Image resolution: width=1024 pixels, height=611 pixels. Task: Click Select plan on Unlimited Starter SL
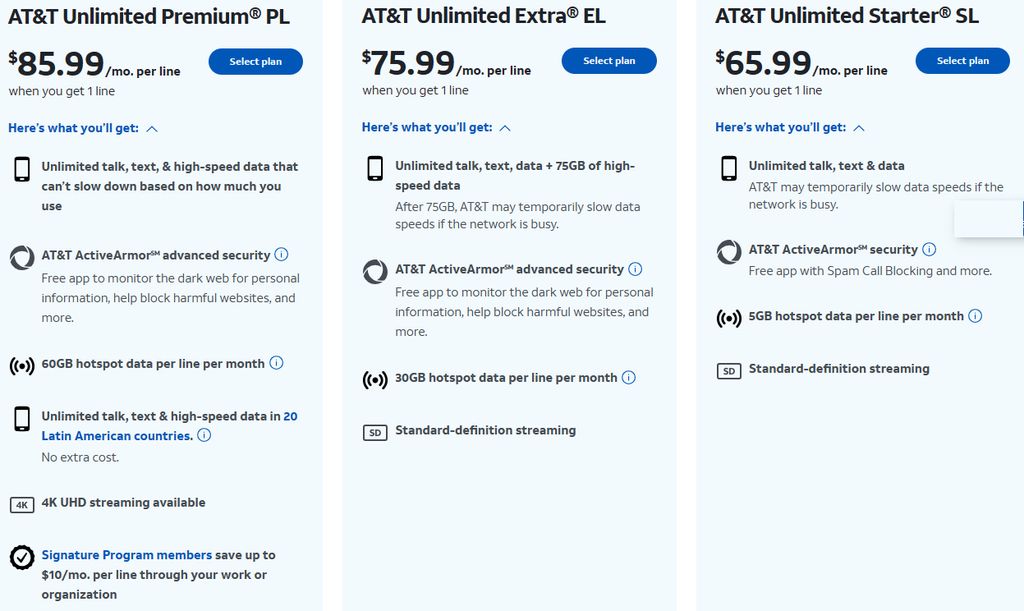pyautogui.click(x=962, y=60)
